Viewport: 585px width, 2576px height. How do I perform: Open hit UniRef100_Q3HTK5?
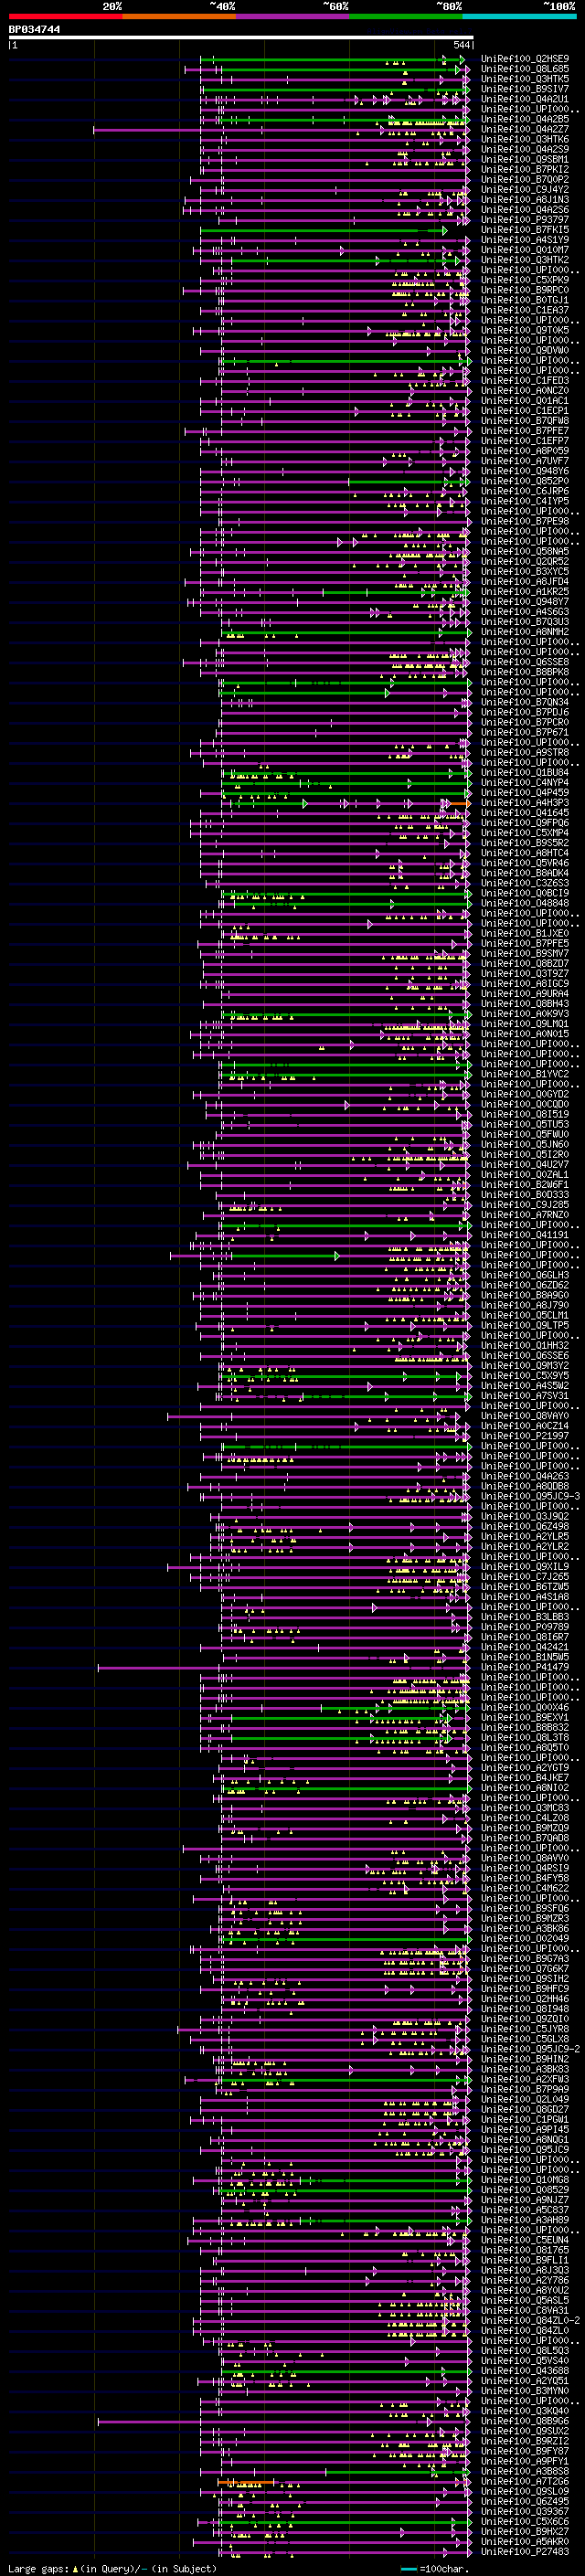[x=524, y=79]
